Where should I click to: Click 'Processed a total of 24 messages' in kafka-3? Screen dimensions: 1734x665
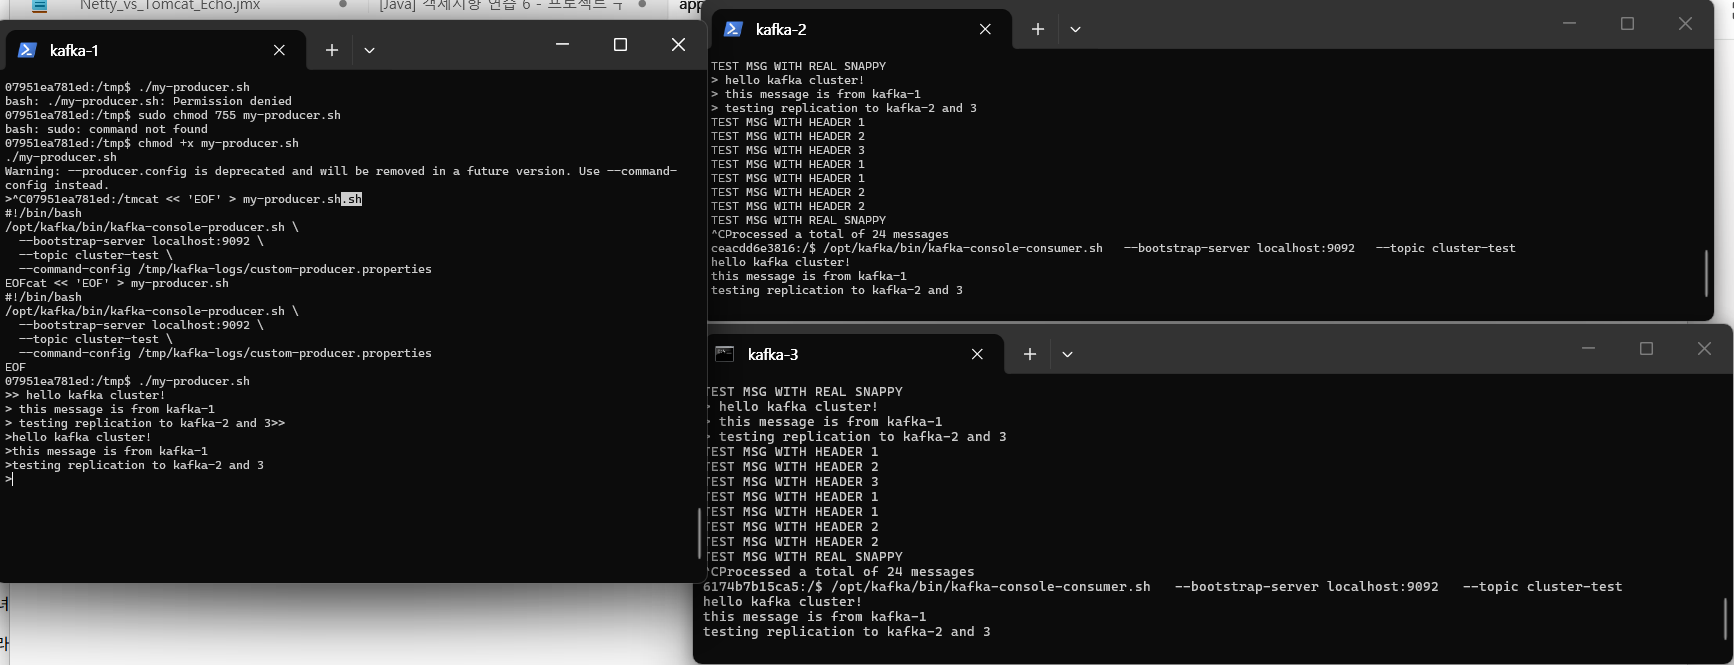point(847,572)
